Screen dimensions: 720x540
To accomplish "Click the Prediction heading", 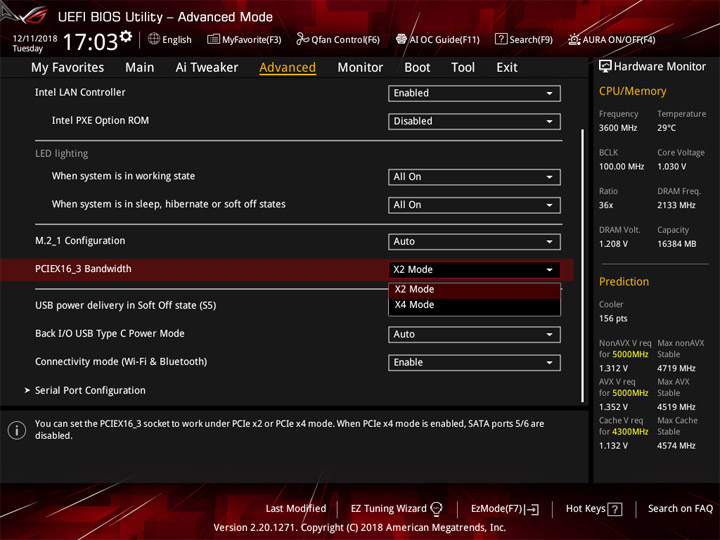I will click(624, 281).
